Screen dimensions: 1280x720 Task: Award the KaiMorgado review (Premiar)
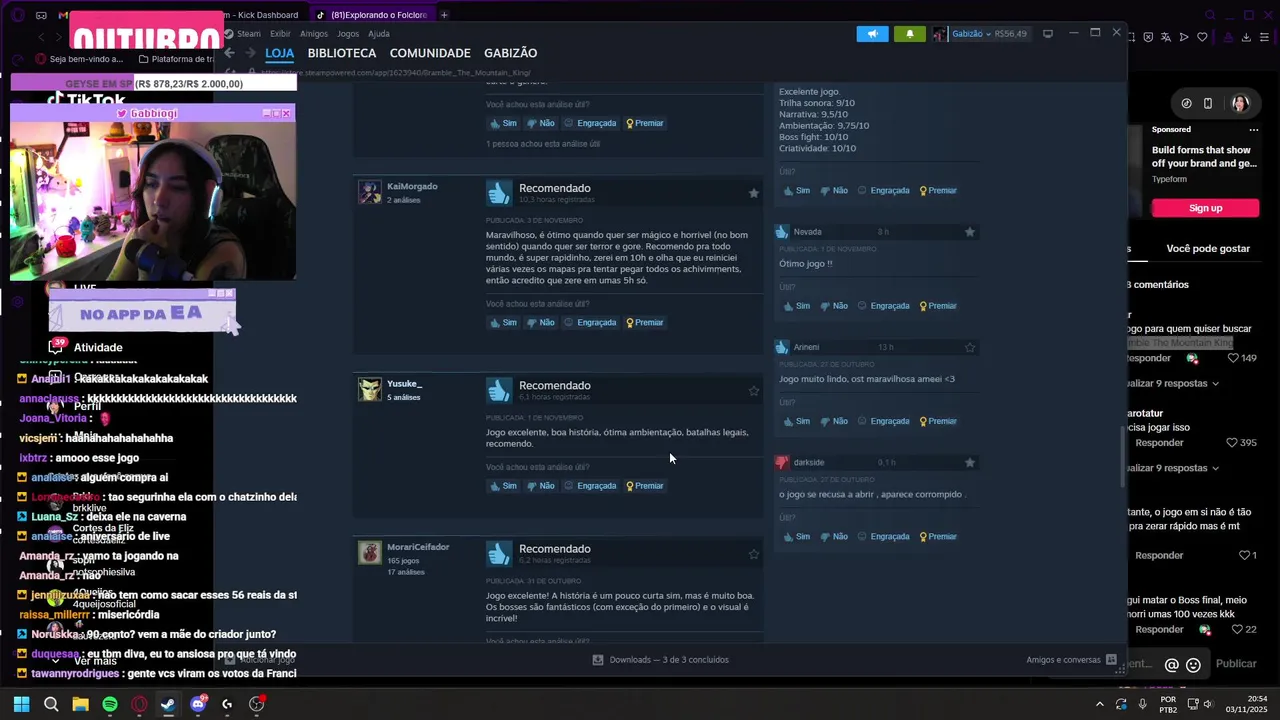[x=645, y=323]
